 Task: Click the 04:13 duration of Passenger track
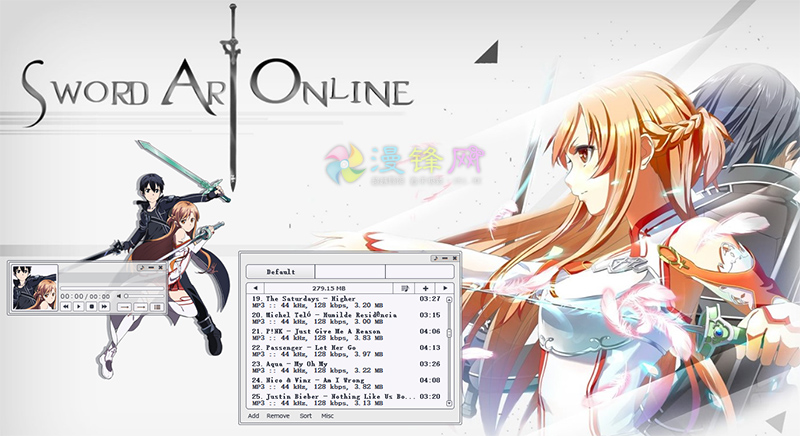(430, 348)
